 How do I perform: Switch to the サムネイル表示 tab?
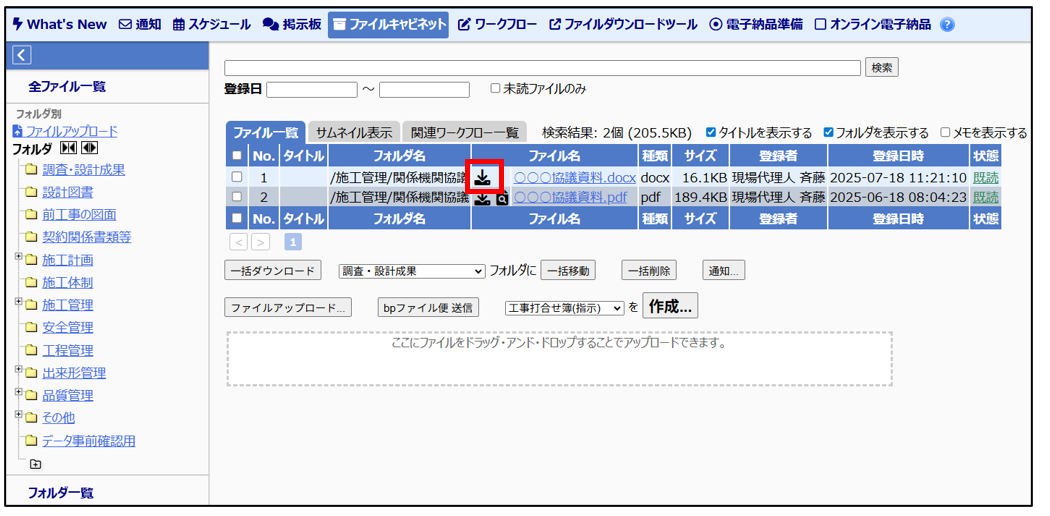tap(353, 133)
